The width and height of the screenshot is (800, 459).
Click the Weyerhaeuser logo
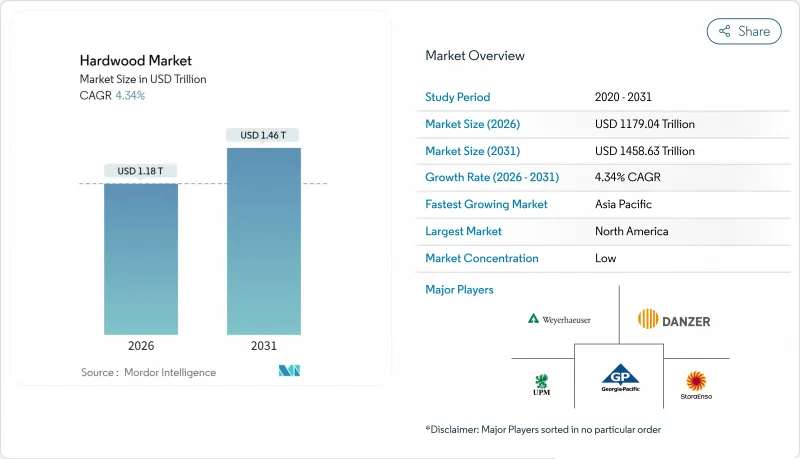[x=561, y=319]
